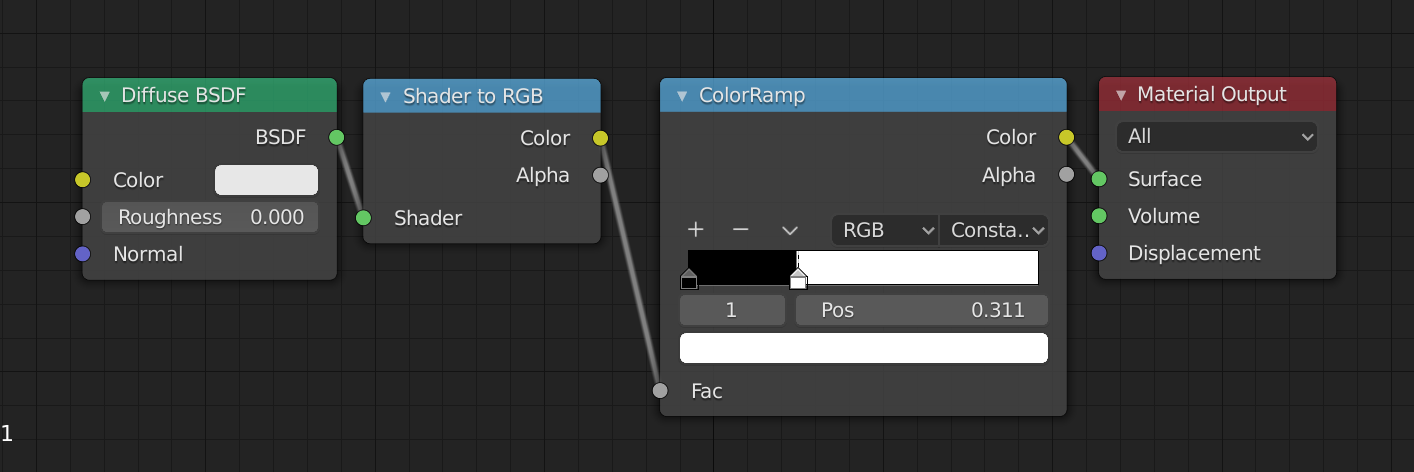Image resolution: width=1414 pixels, height=472 pixels.
Task: Open the Constant interpolation dropdown
Action: click(994, 230)
